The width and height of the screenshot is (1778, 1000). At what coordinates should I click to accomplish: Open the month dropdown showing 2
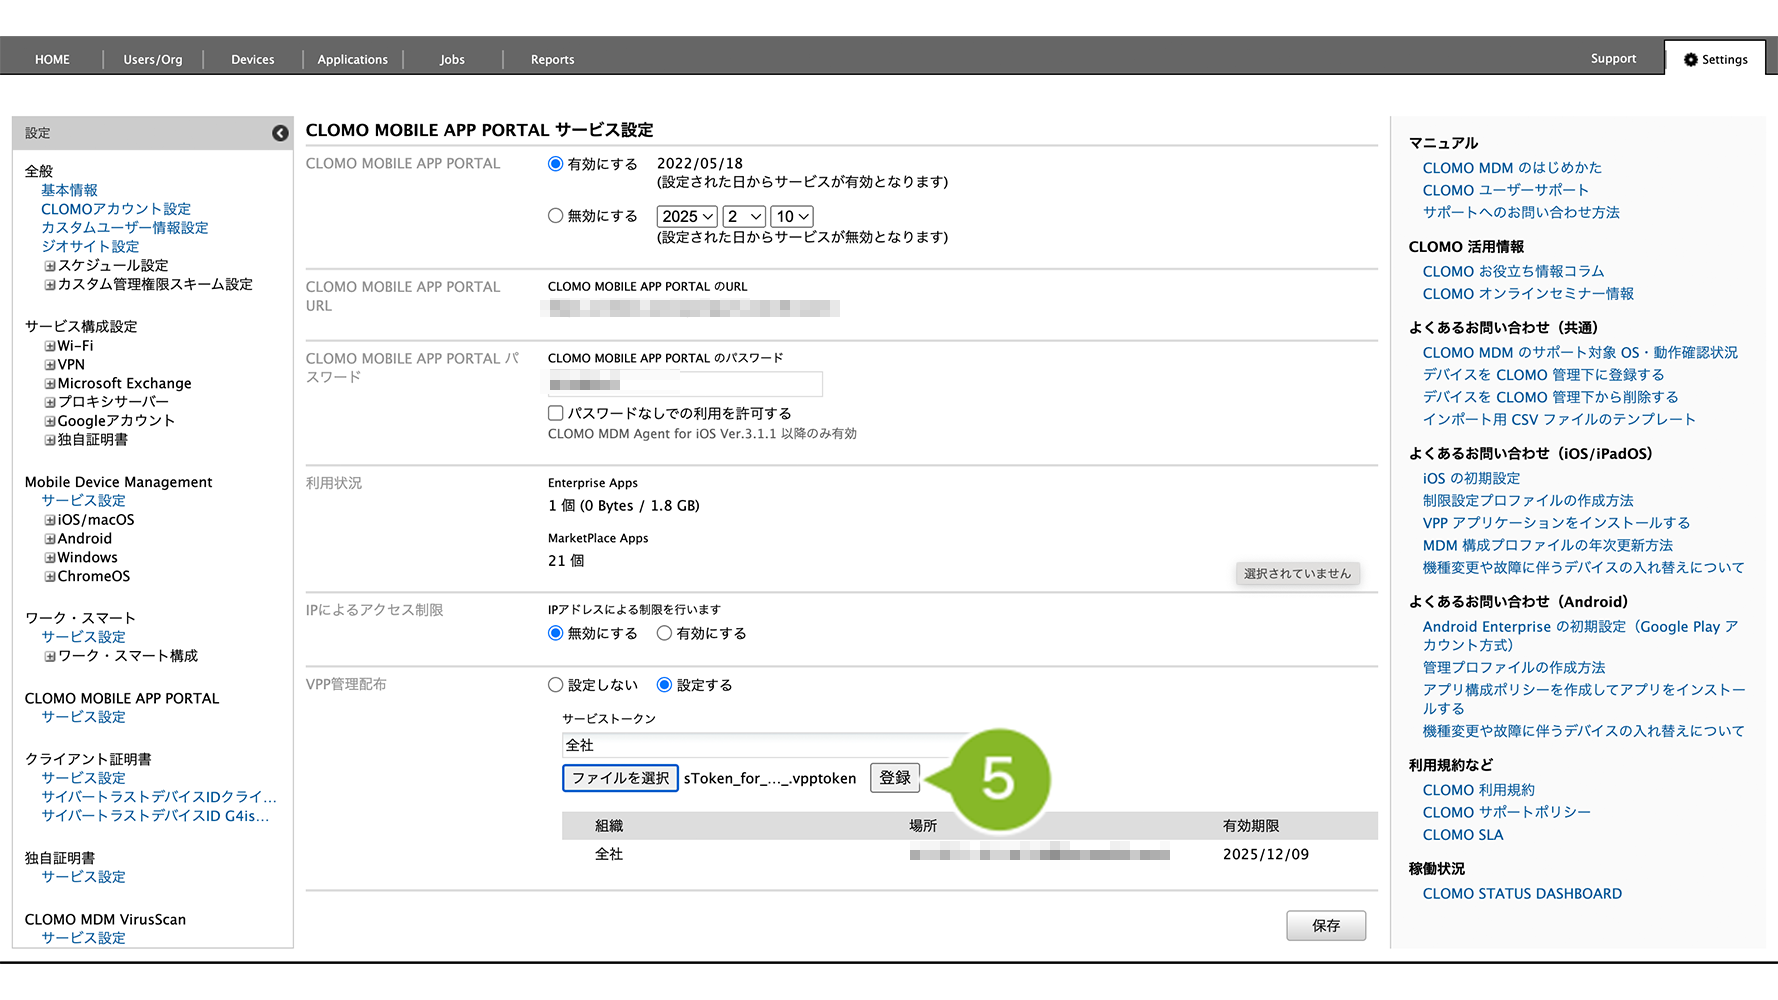(744, 217)
